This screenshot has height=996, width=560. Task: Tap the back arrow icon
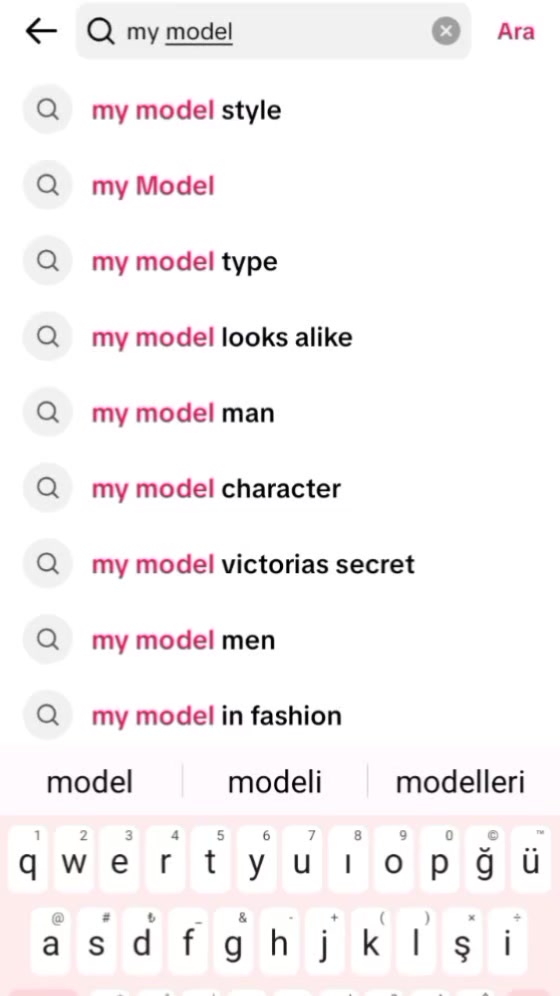coord(41,31)
